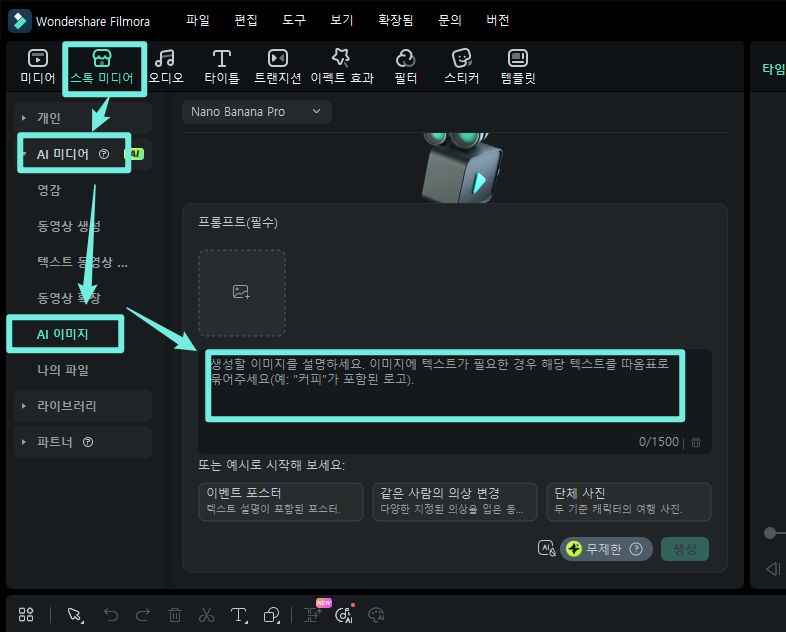Click the 생성 button
The image size is (786, 632).
(685, 549)
